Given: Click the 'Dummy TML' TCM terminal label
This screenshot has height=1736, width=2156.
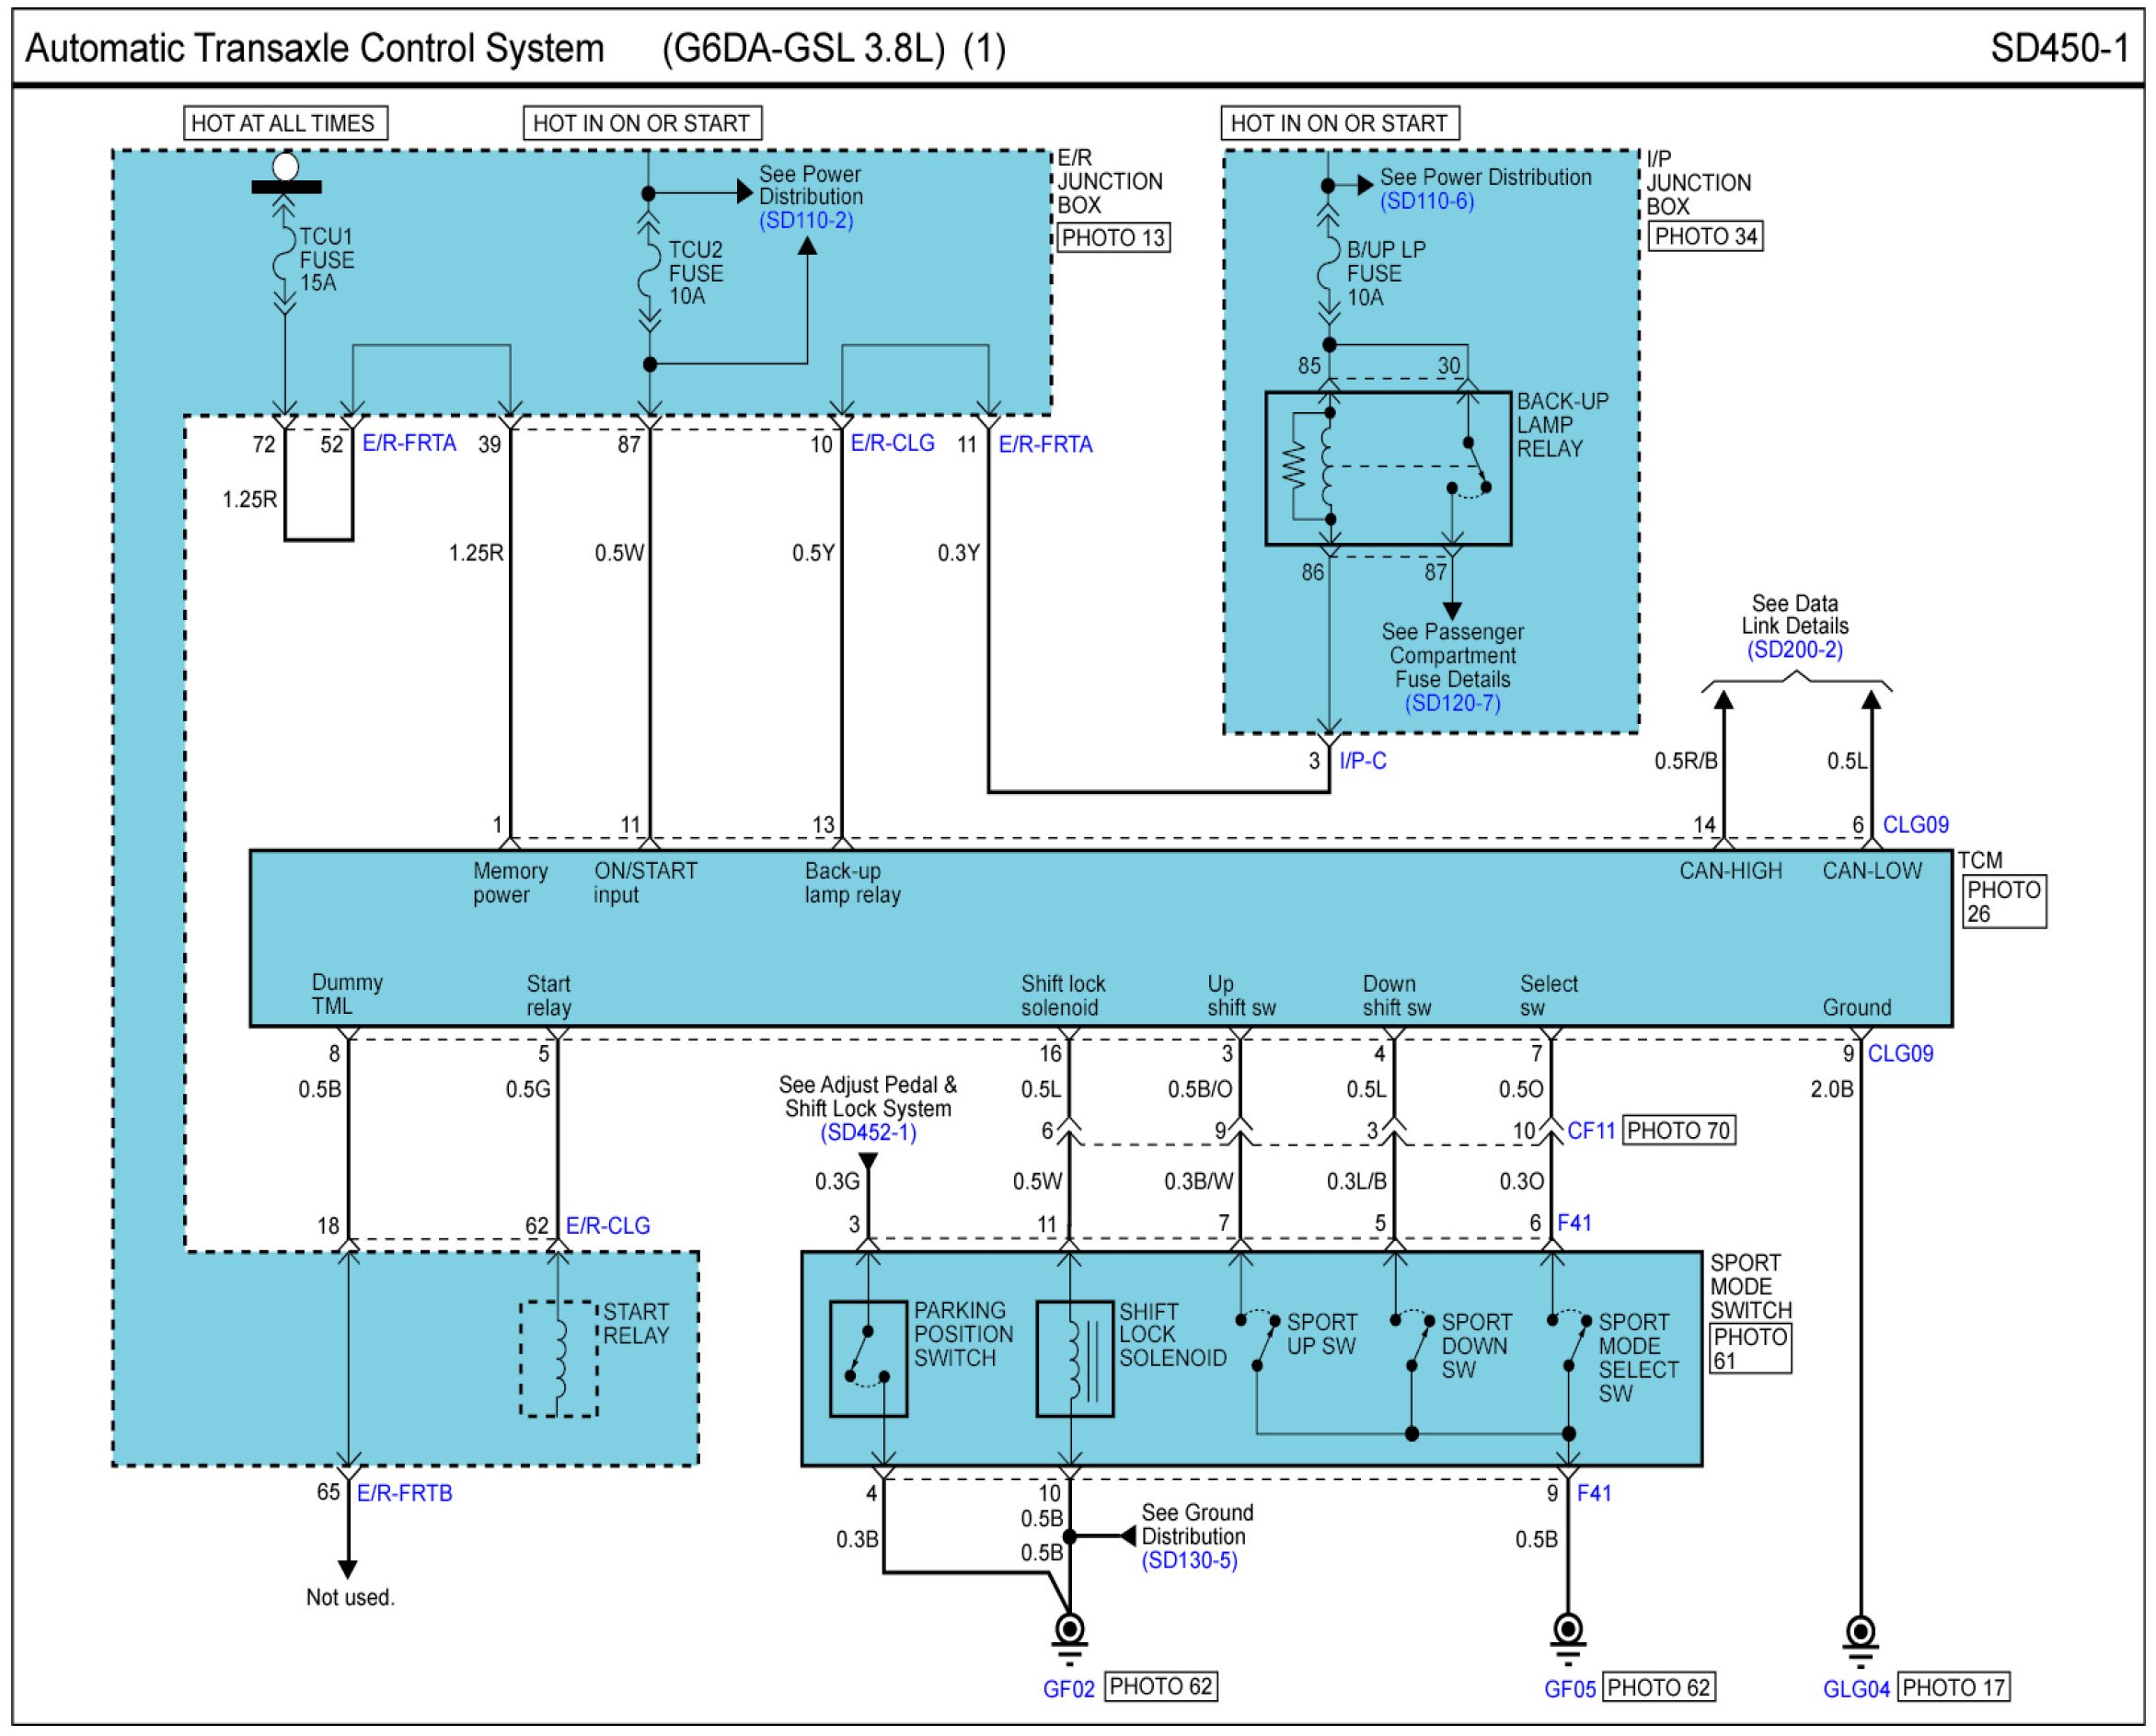Looking at the screenshot, I should click(347, 995).
